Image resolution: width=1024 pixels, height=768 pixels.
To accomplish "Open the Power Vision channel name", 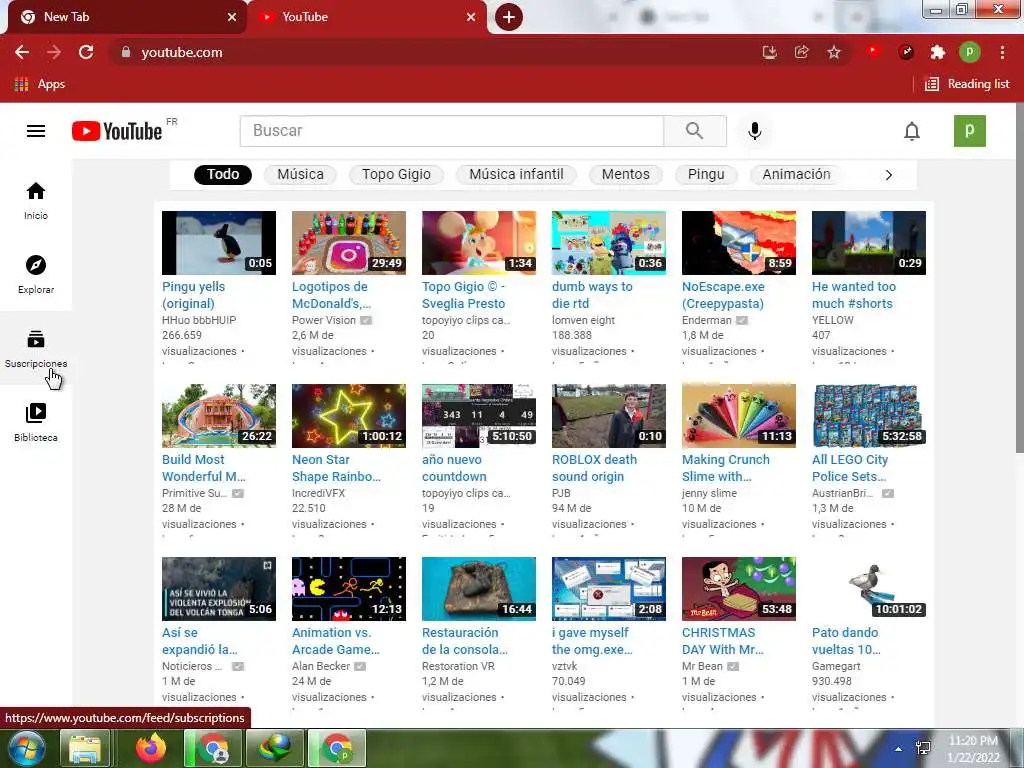I will coord(324,320).
